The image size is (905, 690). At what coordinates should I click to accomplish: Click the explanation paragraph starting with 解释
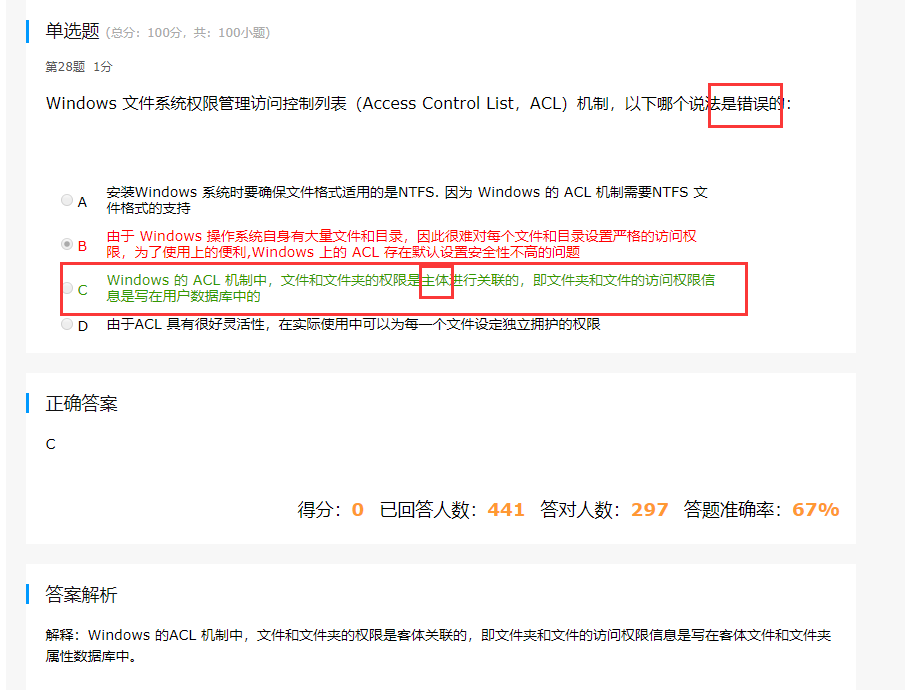pyautogui.click(x=438, y=646)
